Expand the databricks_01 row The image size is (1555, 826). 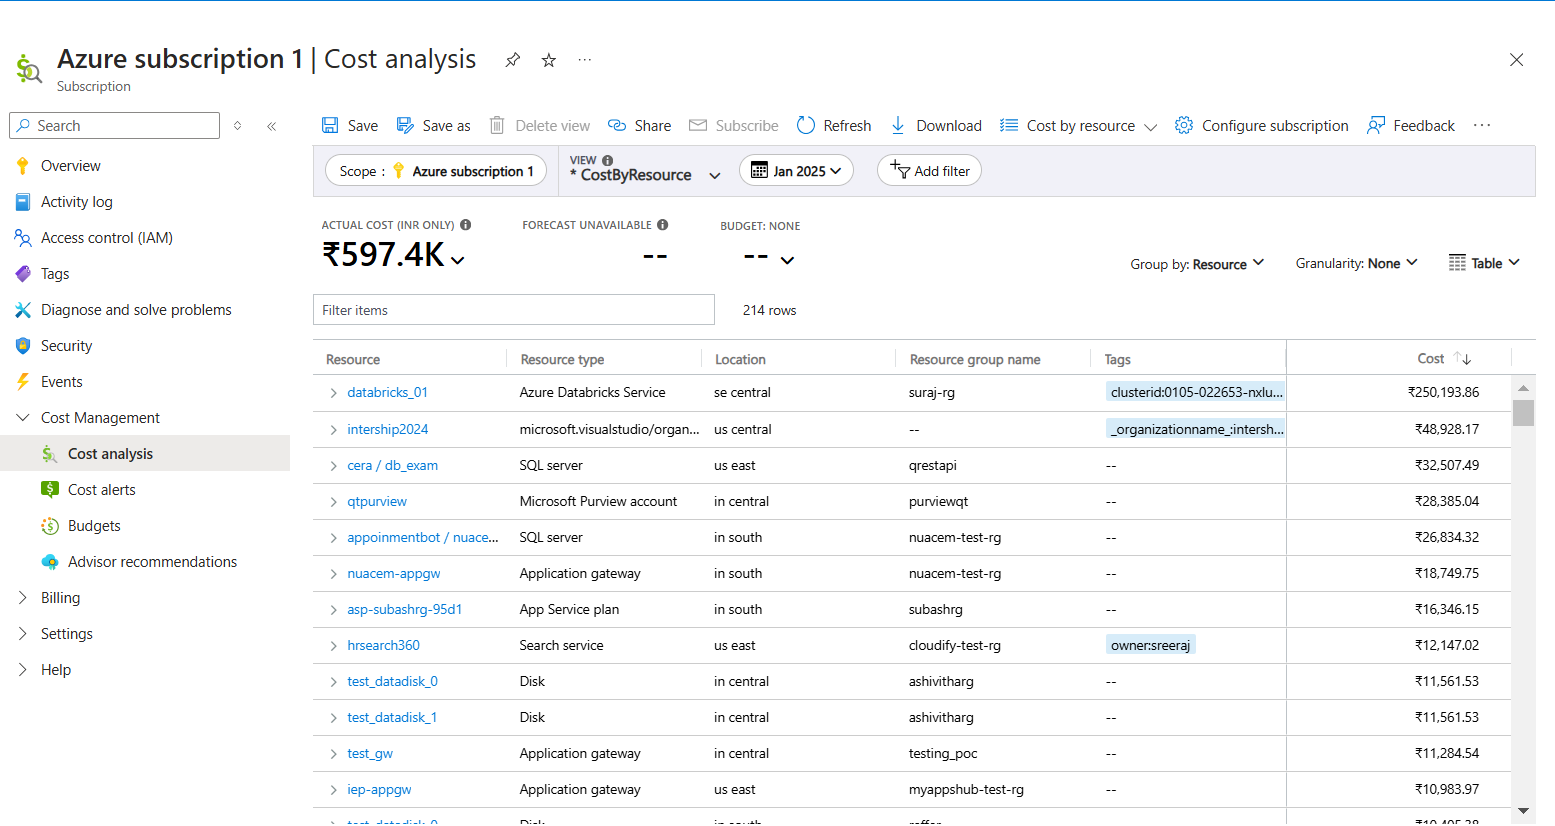pos(333,393)
